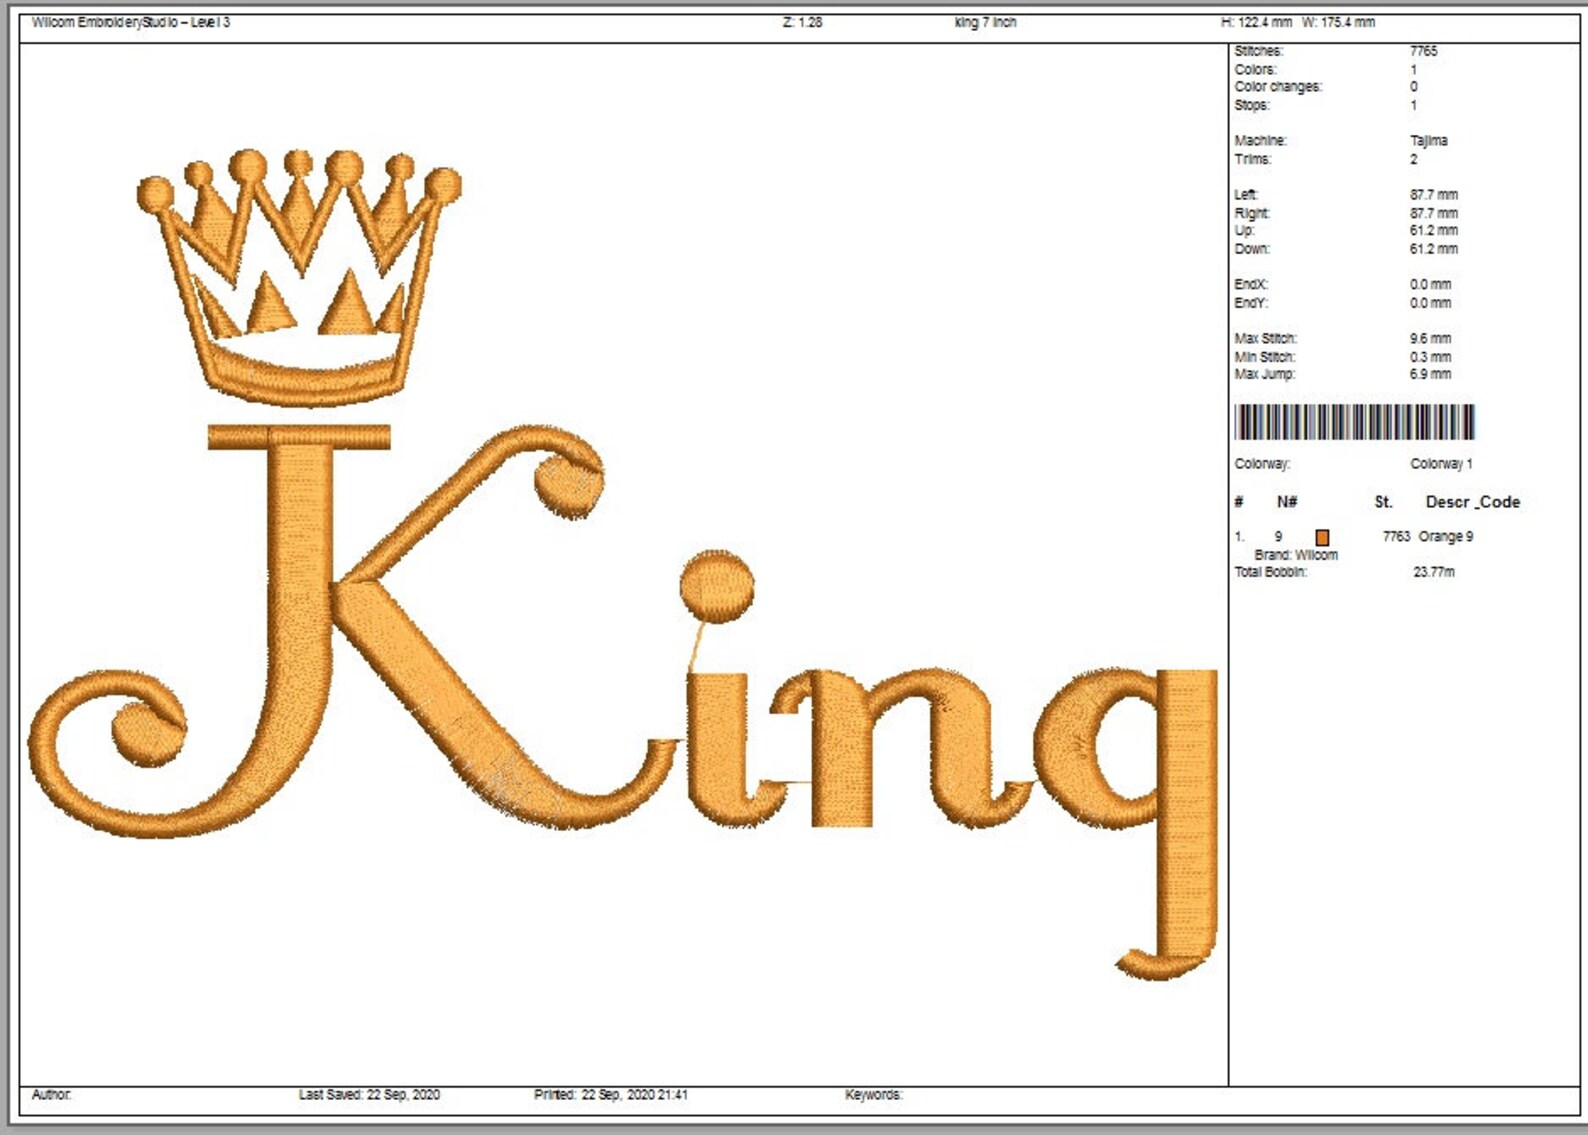This screenshot has width=1588, height=1135.
Task: Click the Max Stitch value 9.6 mm
Action: [x=1431, y=339]
